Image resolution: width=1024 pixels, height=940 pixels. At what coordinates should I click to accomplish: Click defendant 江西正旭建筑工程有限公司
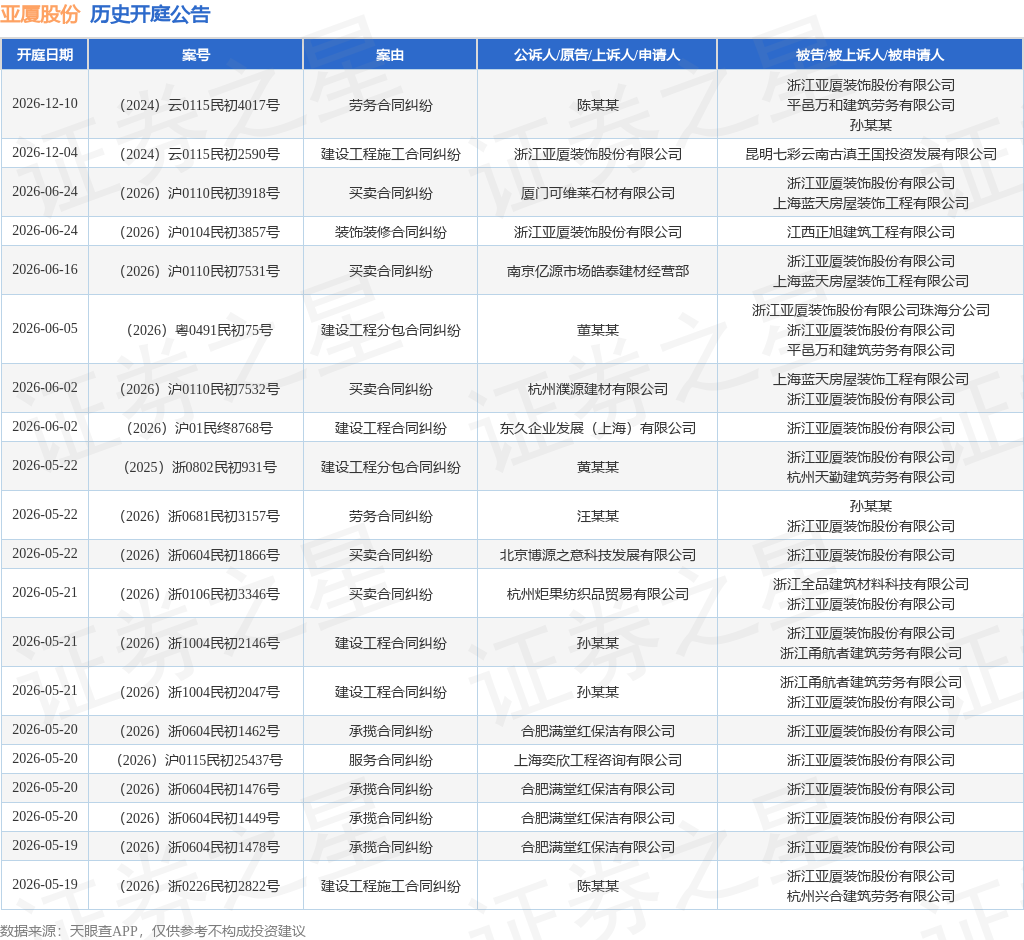tap(871, 233)
